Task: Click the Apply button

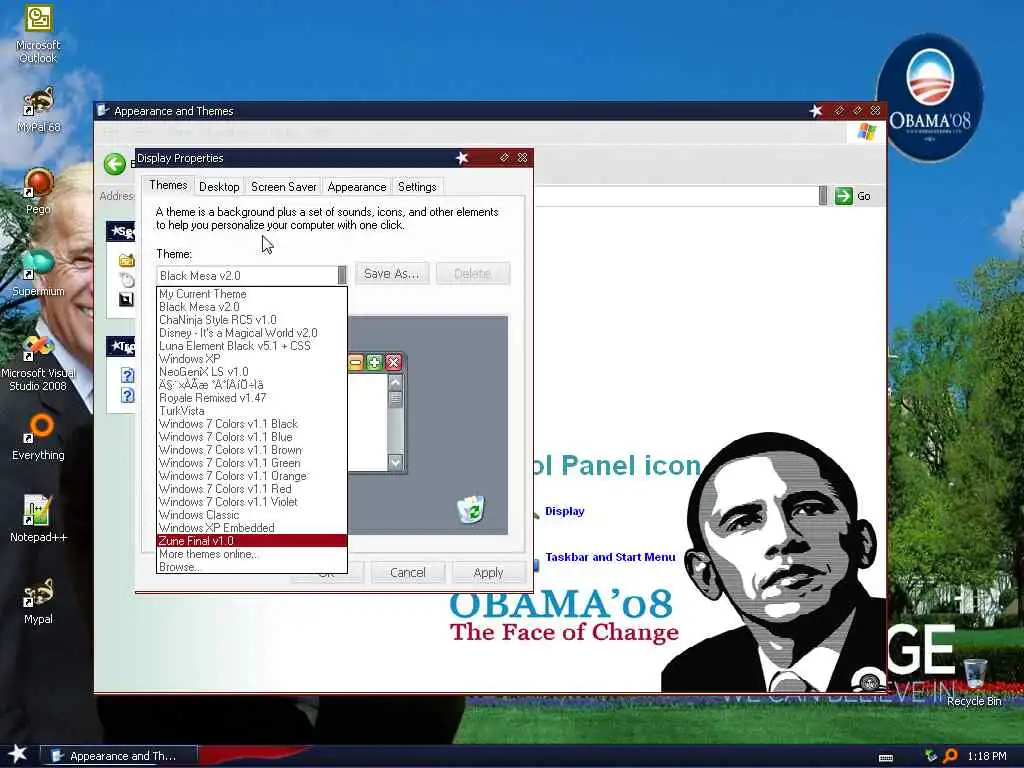Action: (488, 573)
